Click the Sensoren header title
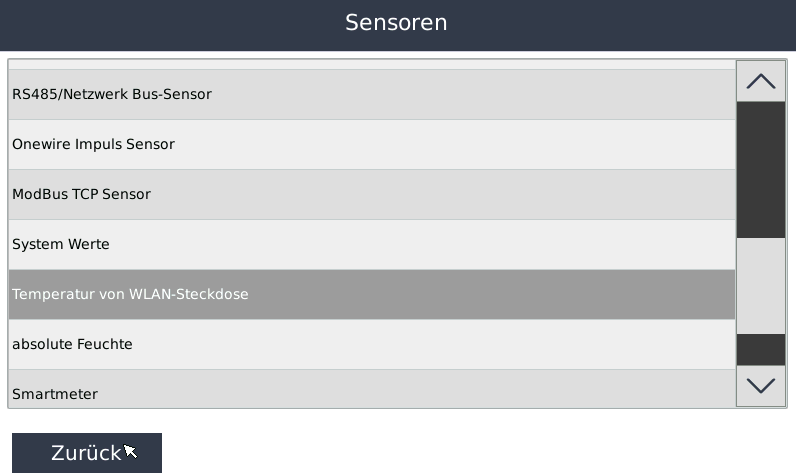Image resolution: width=796 pixels, height=476 pixels. tap(396, 23)
